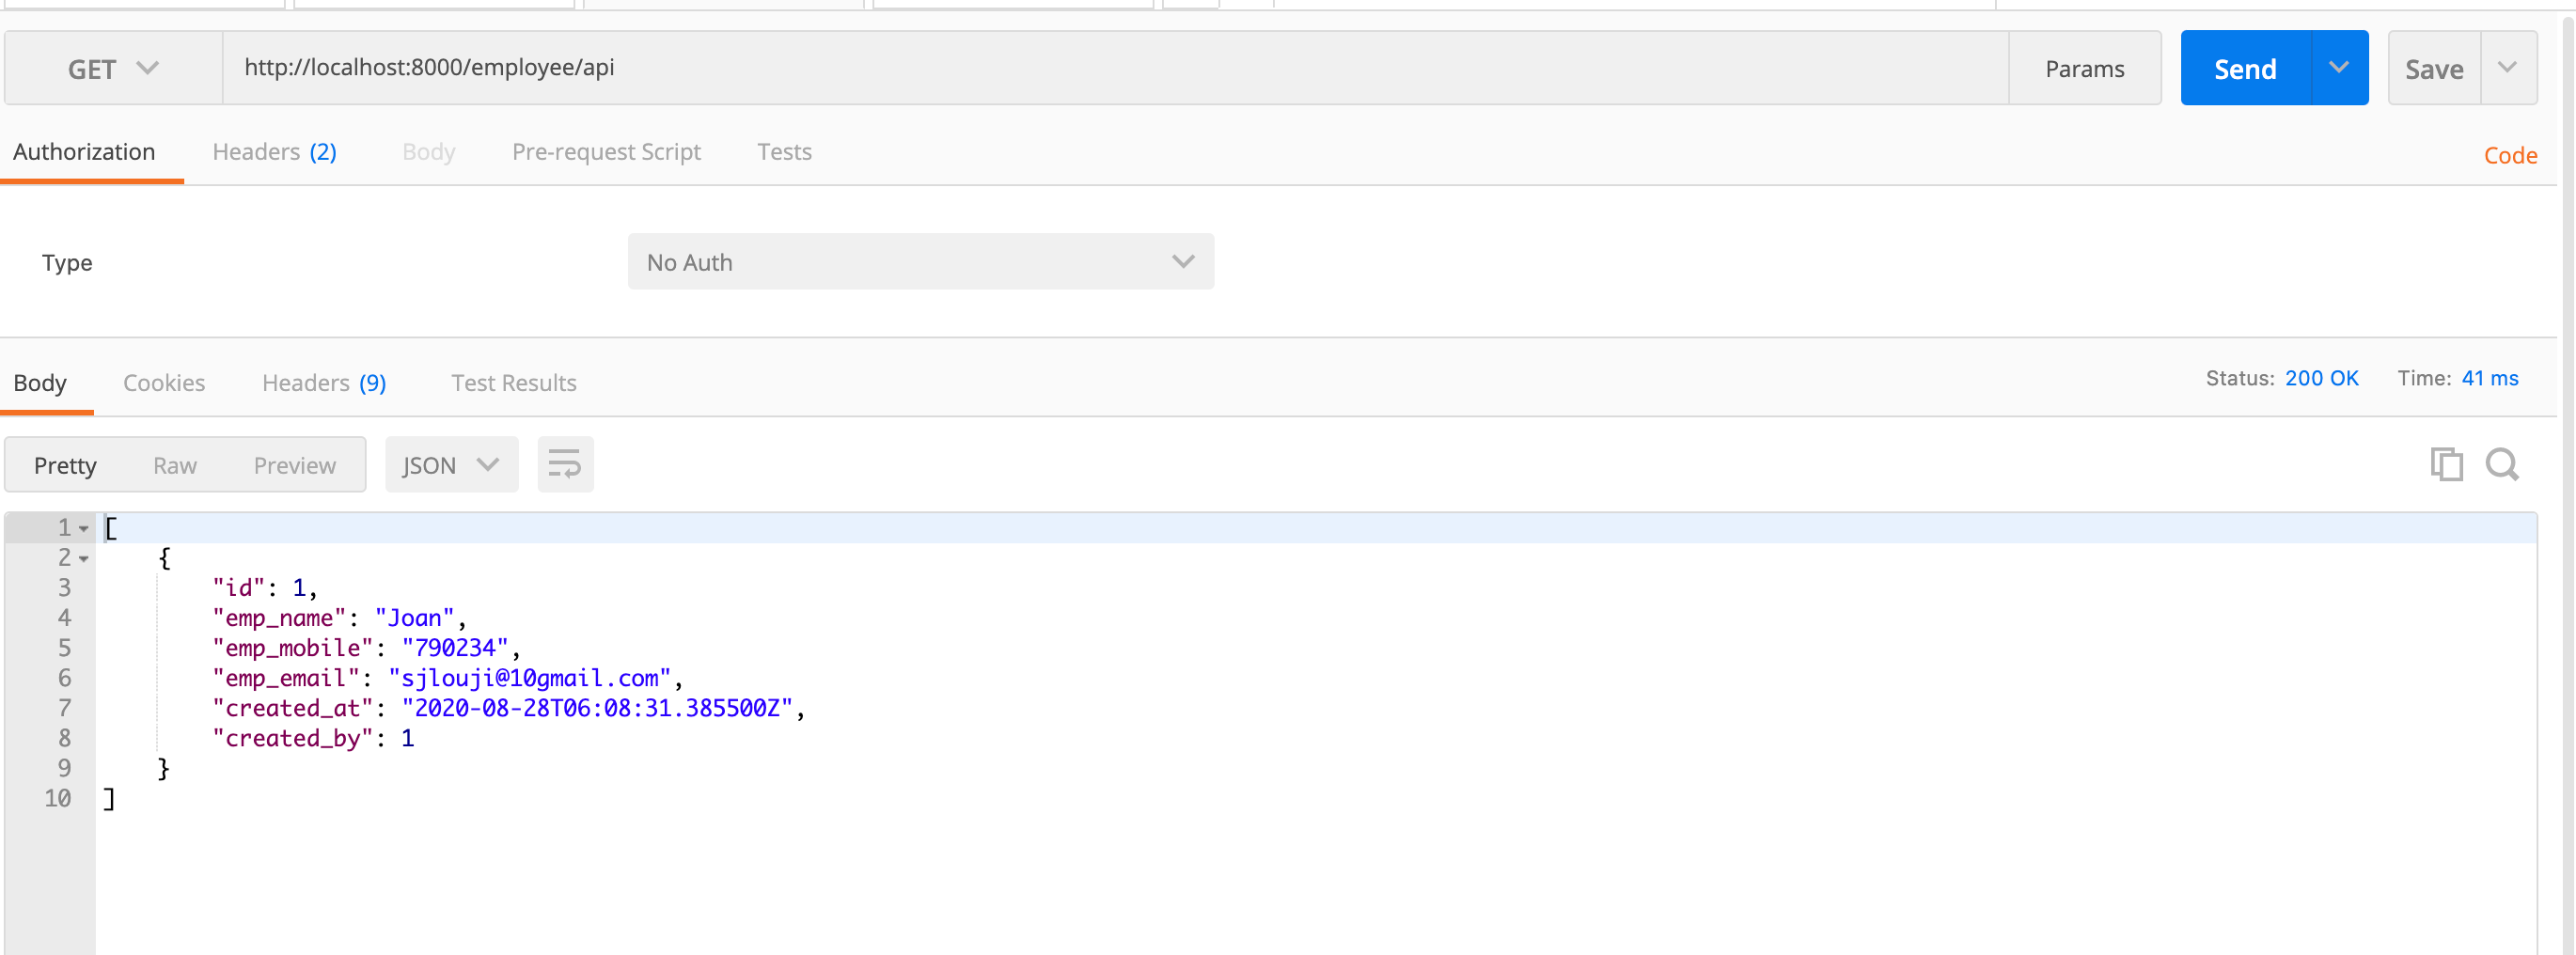Click the Send button
Screen dimensions: 2576x955
tap(2245, 67)
